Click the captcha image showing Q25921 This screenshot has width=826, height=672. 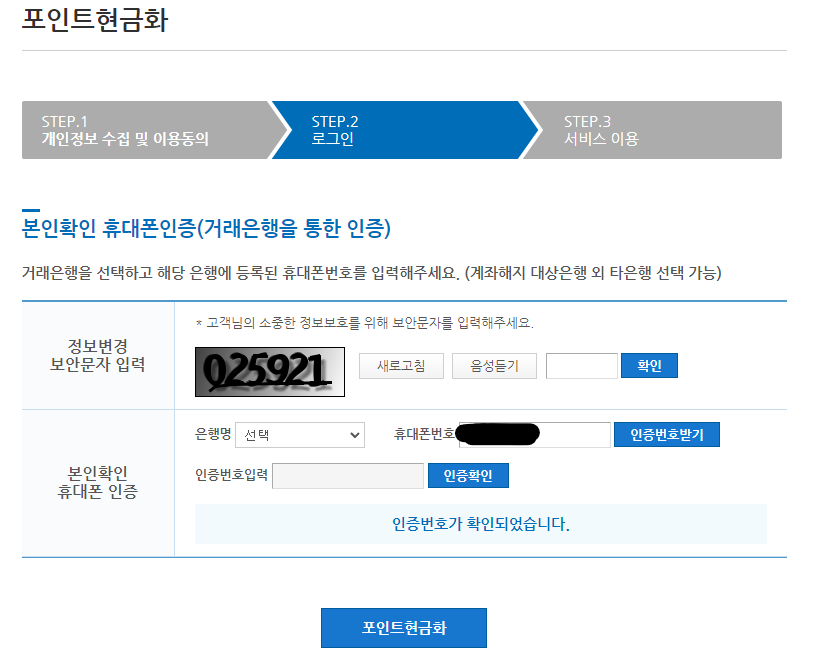click(270, 371)
